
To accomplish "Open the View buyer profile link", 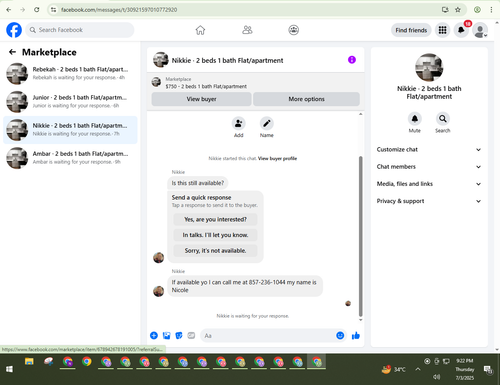I will [x=277, y=159].
